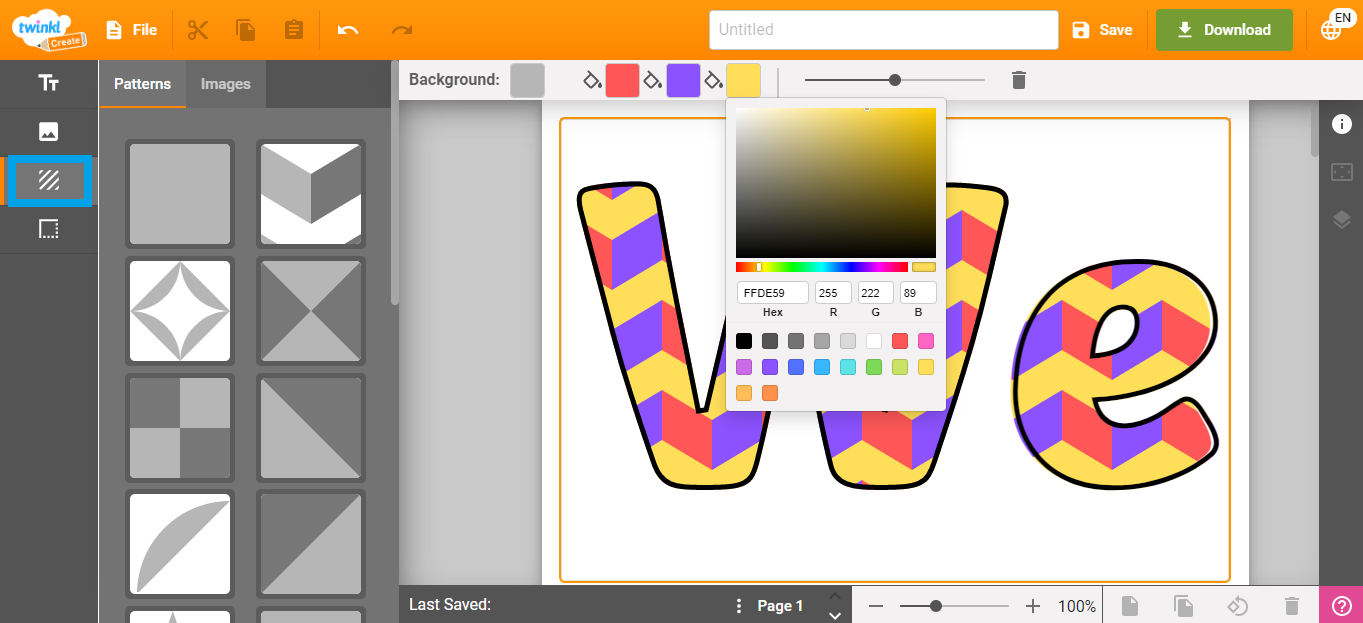The width and height of the screenshot is (1363, 623).
Task: Adjust the pattern scale slider in toolbar
Action: 895,80
